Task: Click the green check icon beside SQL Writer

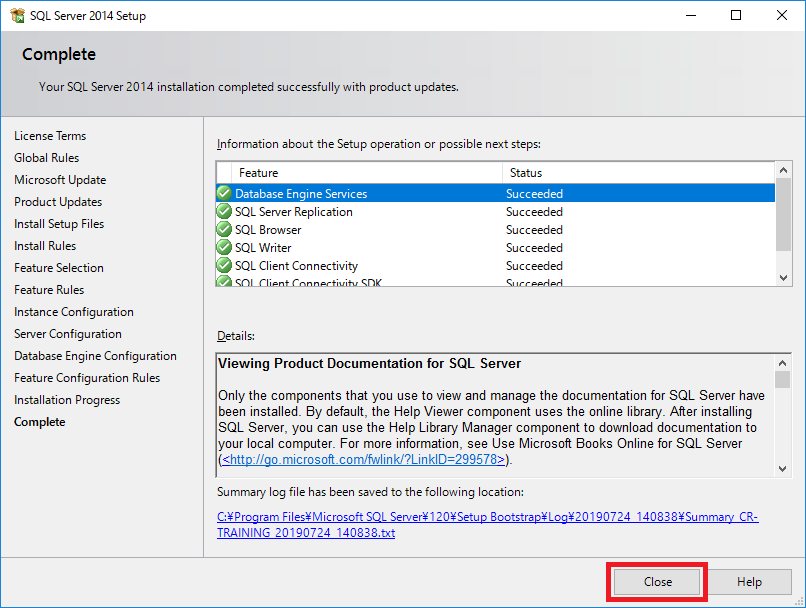Action: coord(224,247)
